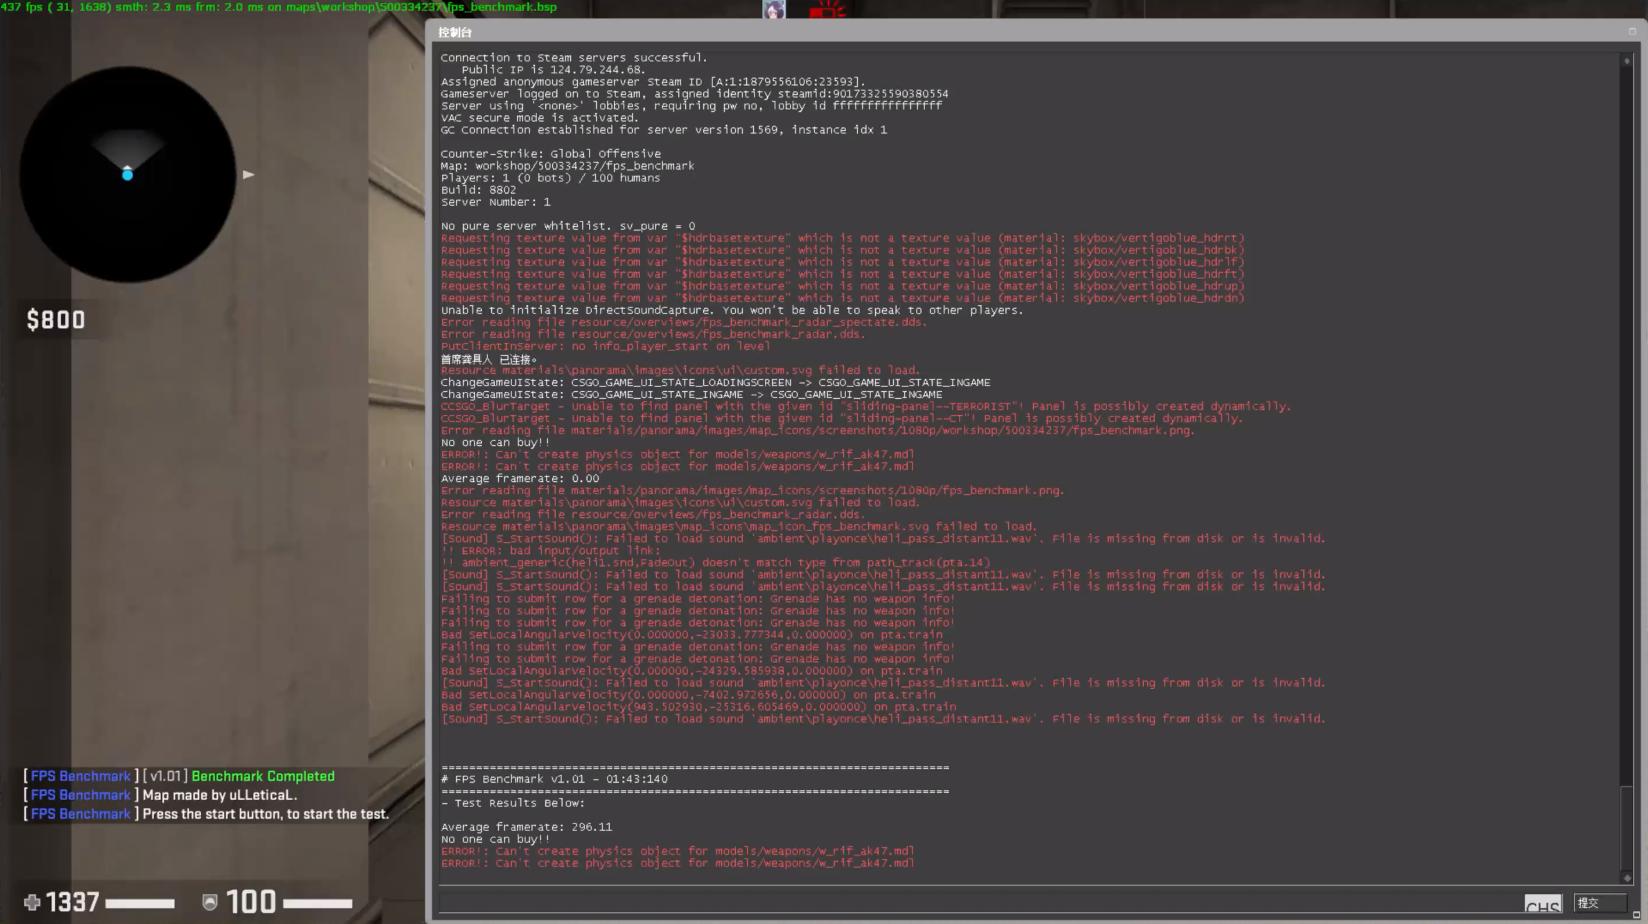Click the 'Counter-Strike: Global Offensive' console line
The height and width of the screenshot is (924, 1648).
tap(551, 154)
